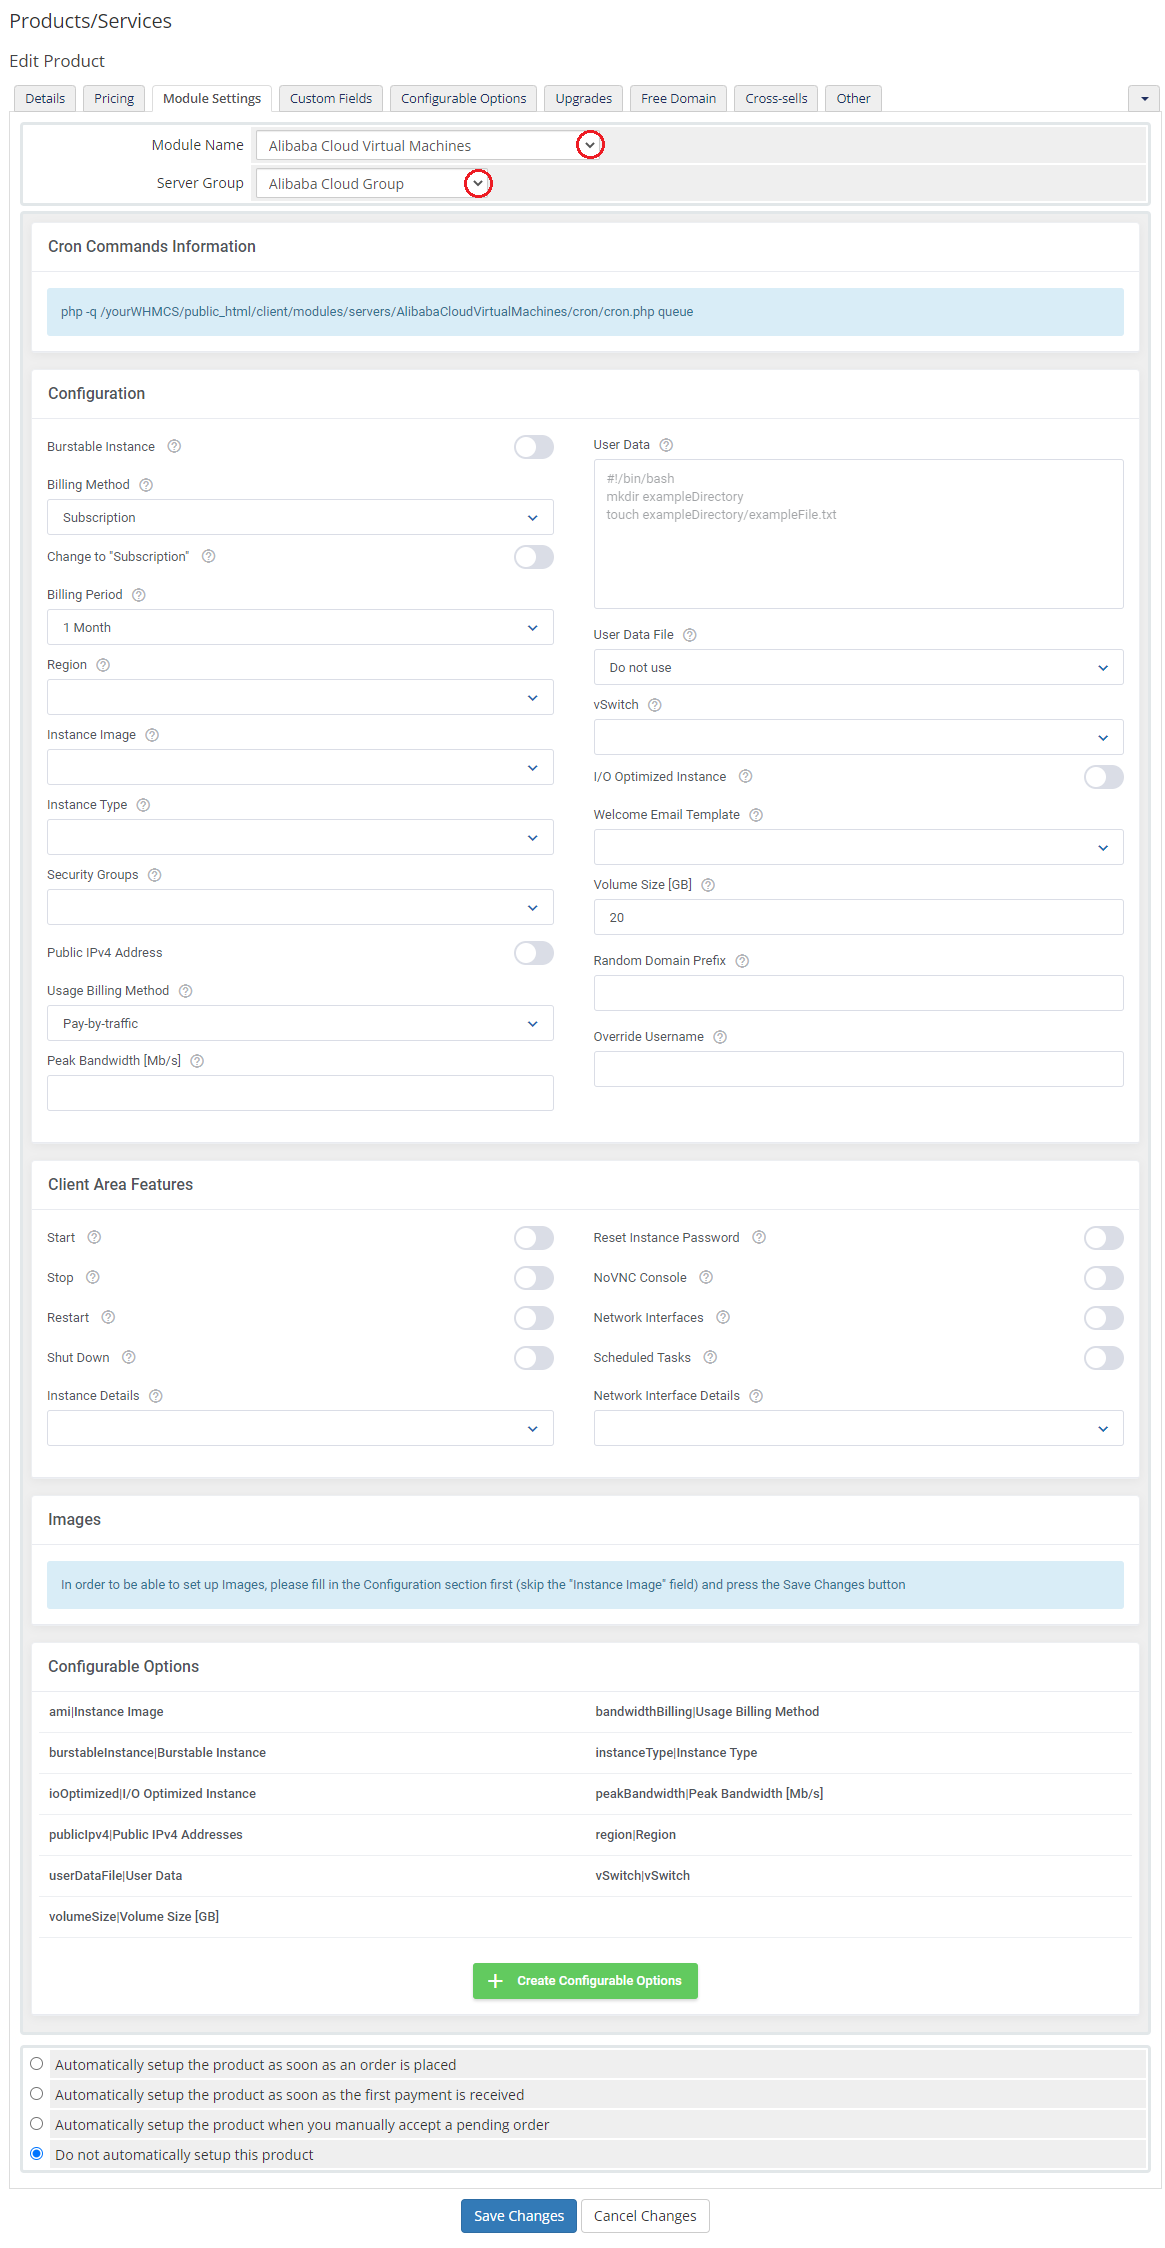This screenshot has width=1165, height=2248.
Task: Click the Peak Bandwidth input field
Action: click(x=300, y=1093)
